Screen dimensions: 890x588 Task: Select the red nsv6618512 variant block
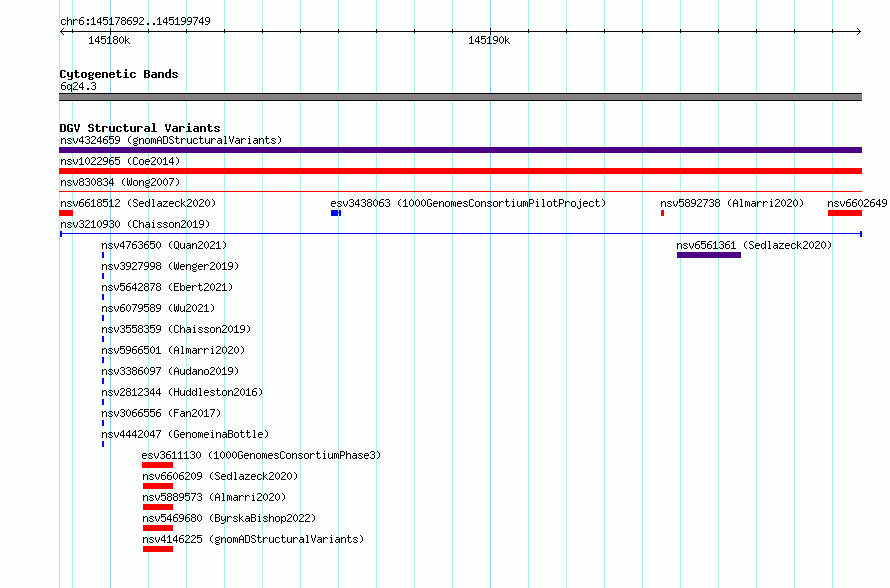pos(66,213)
